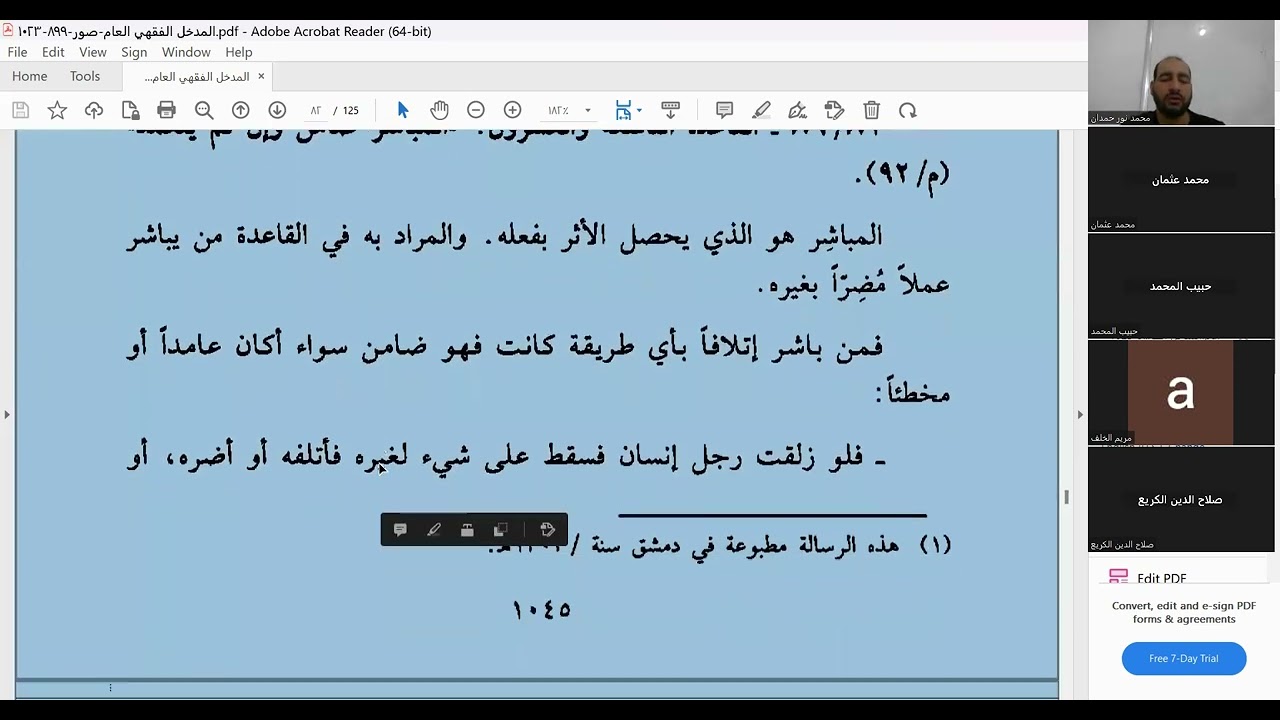This screenshot has width=1280, height=720.
Task: Expand the left navigation pane arrow
Action: (x=7, y=414)
